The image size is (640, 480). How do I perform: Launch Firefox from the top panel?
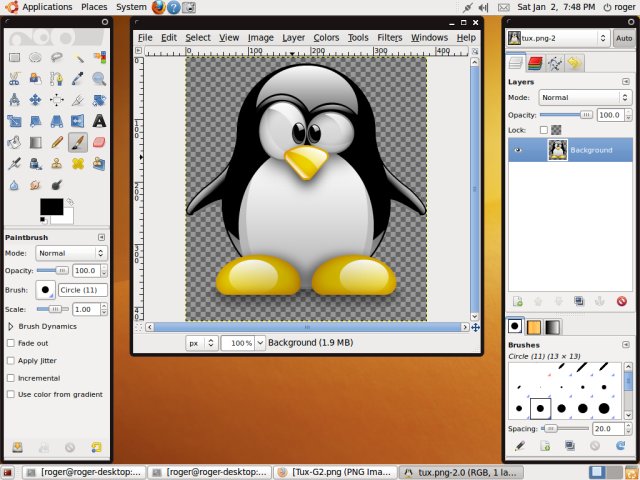point(158,7)
